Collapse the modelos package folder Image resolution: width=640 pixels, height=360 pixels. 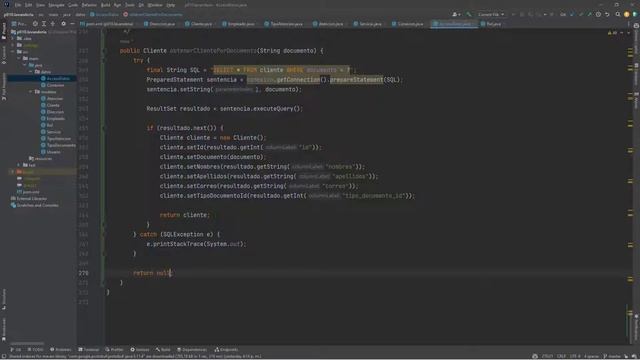pos(31,92)
